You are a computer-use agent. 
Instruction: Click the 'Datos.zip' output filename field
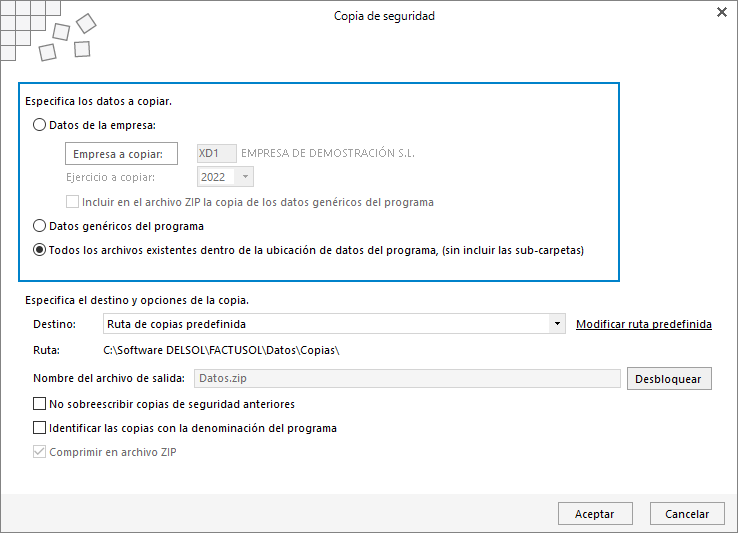point(407,379)
